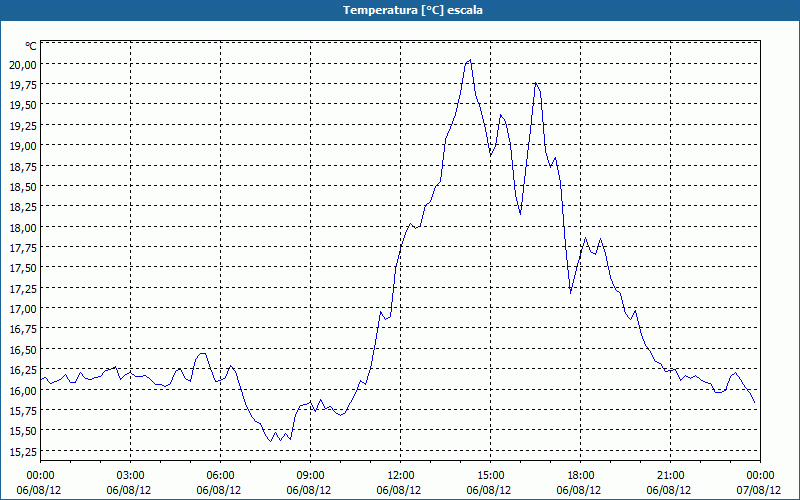800x500 pixels.
Task: Select the 18,25 y-axis value
Action: (23, 207)
